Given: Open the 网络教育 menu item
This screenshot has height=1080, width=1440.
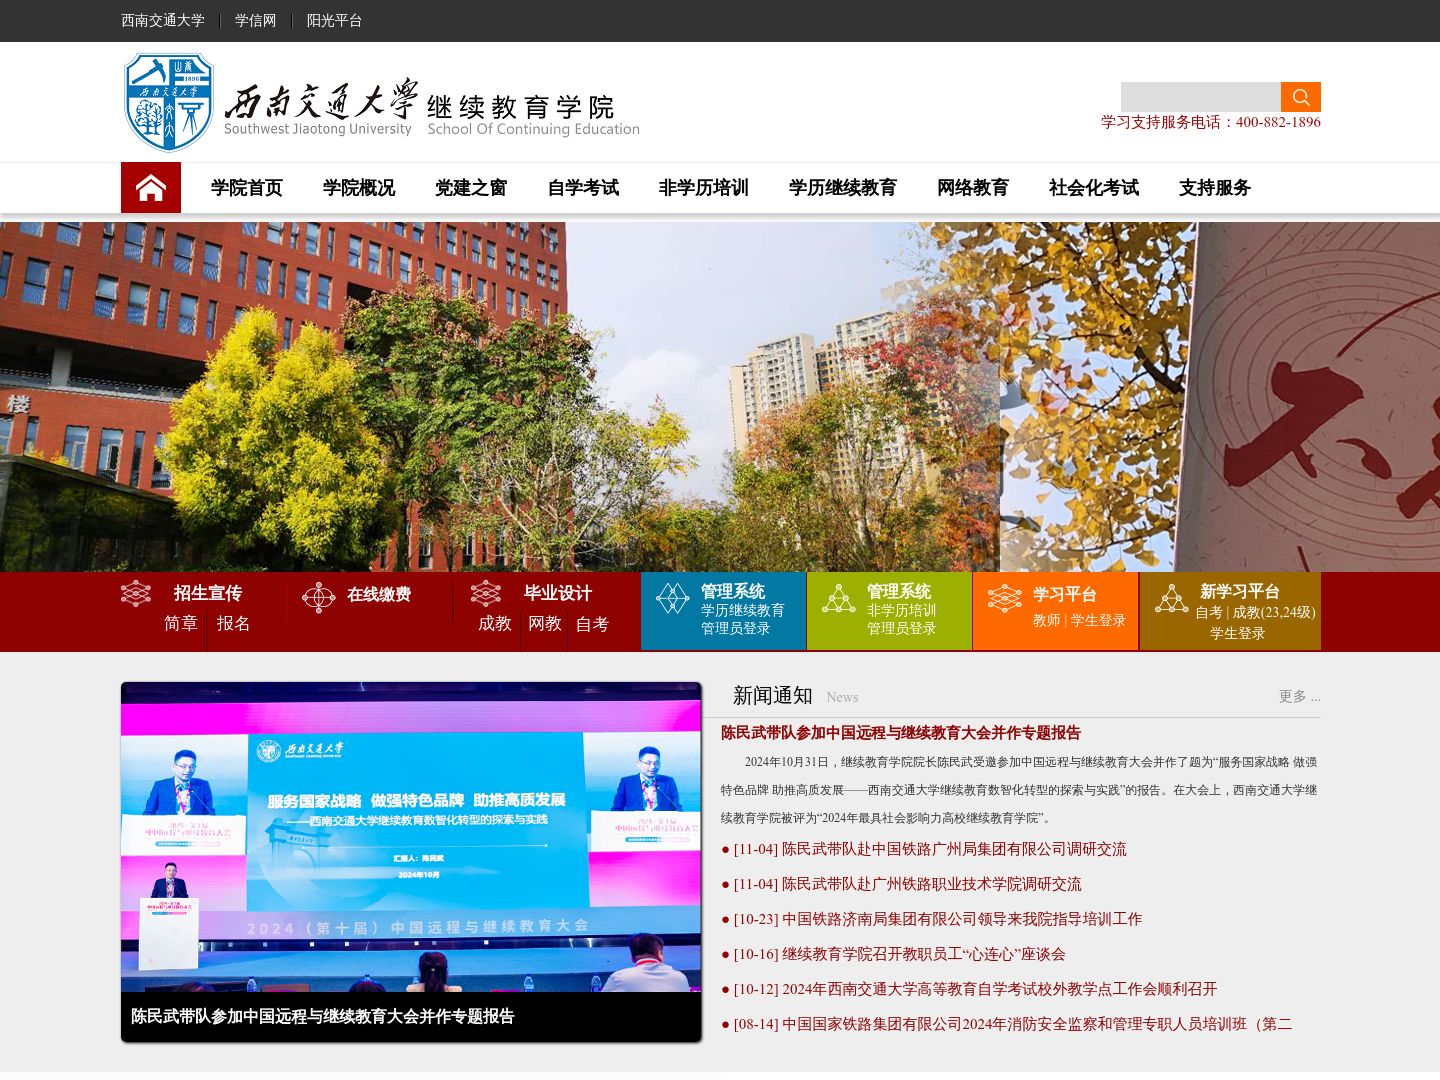Looking at the screenshot, I should (x=973, y=188).
